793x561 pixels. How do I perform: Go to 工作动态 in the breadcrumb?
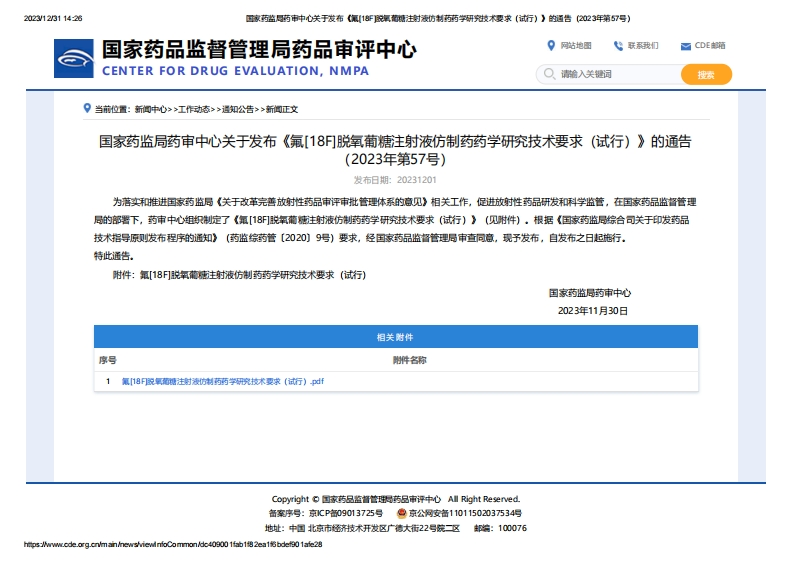194,109
